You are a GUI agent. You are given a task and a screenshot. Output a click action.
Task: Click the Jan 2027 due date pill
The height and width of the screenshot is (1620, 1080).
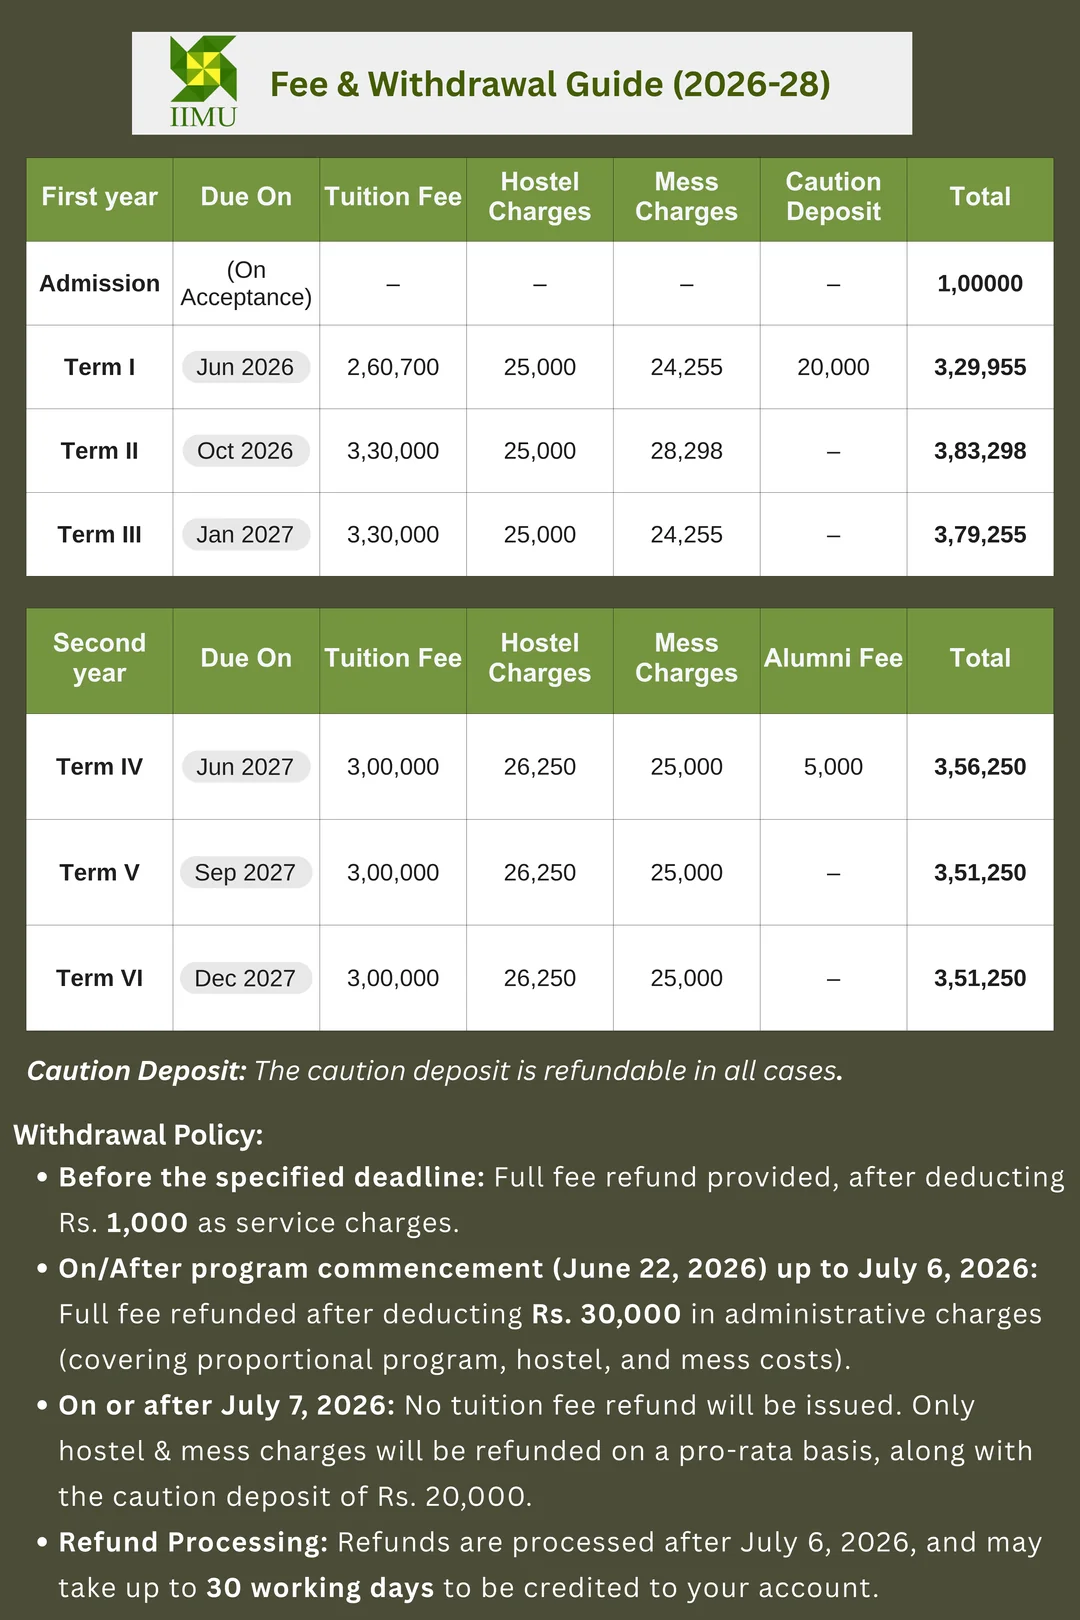tap(245, 535)
